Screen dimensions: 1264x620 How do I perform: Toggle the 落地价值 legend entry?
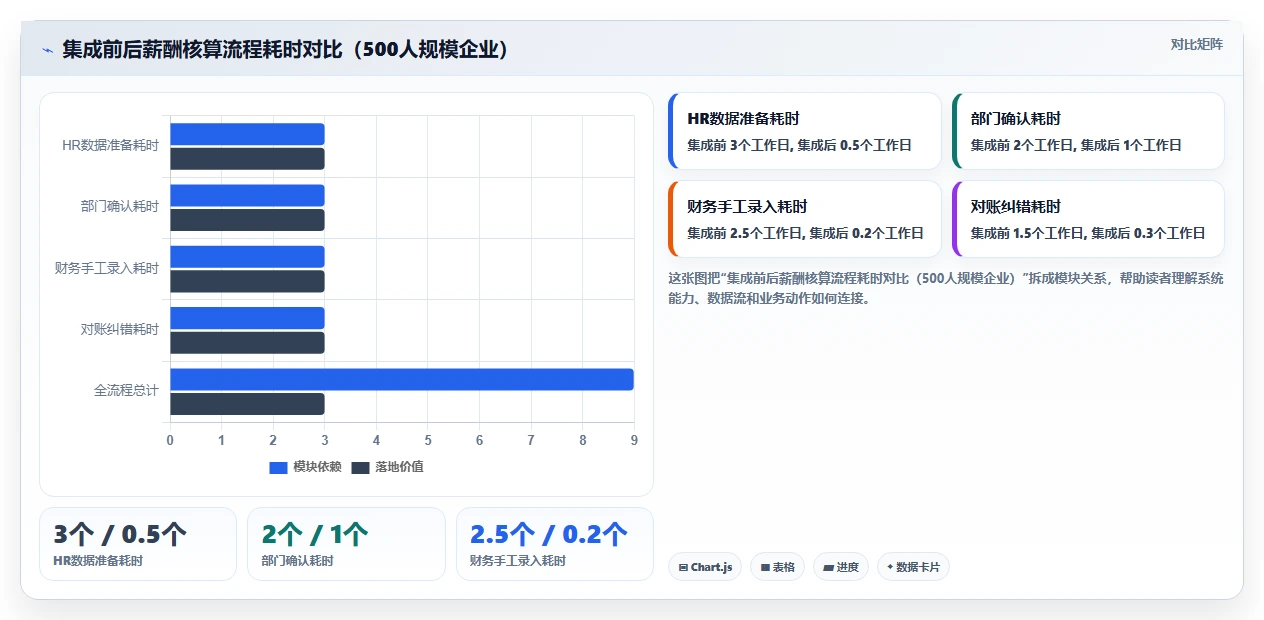[x=387, y=467]
